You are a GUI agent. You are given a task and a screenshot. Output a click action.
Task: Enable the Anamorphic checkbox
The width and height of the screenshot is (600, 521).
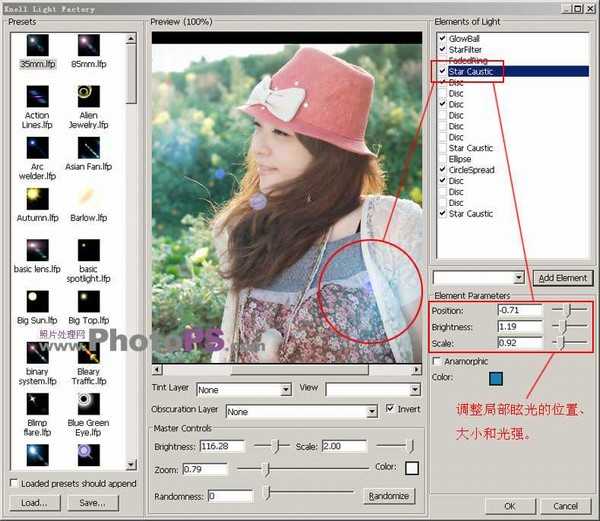pyautogui.click(x=437, y=361)
